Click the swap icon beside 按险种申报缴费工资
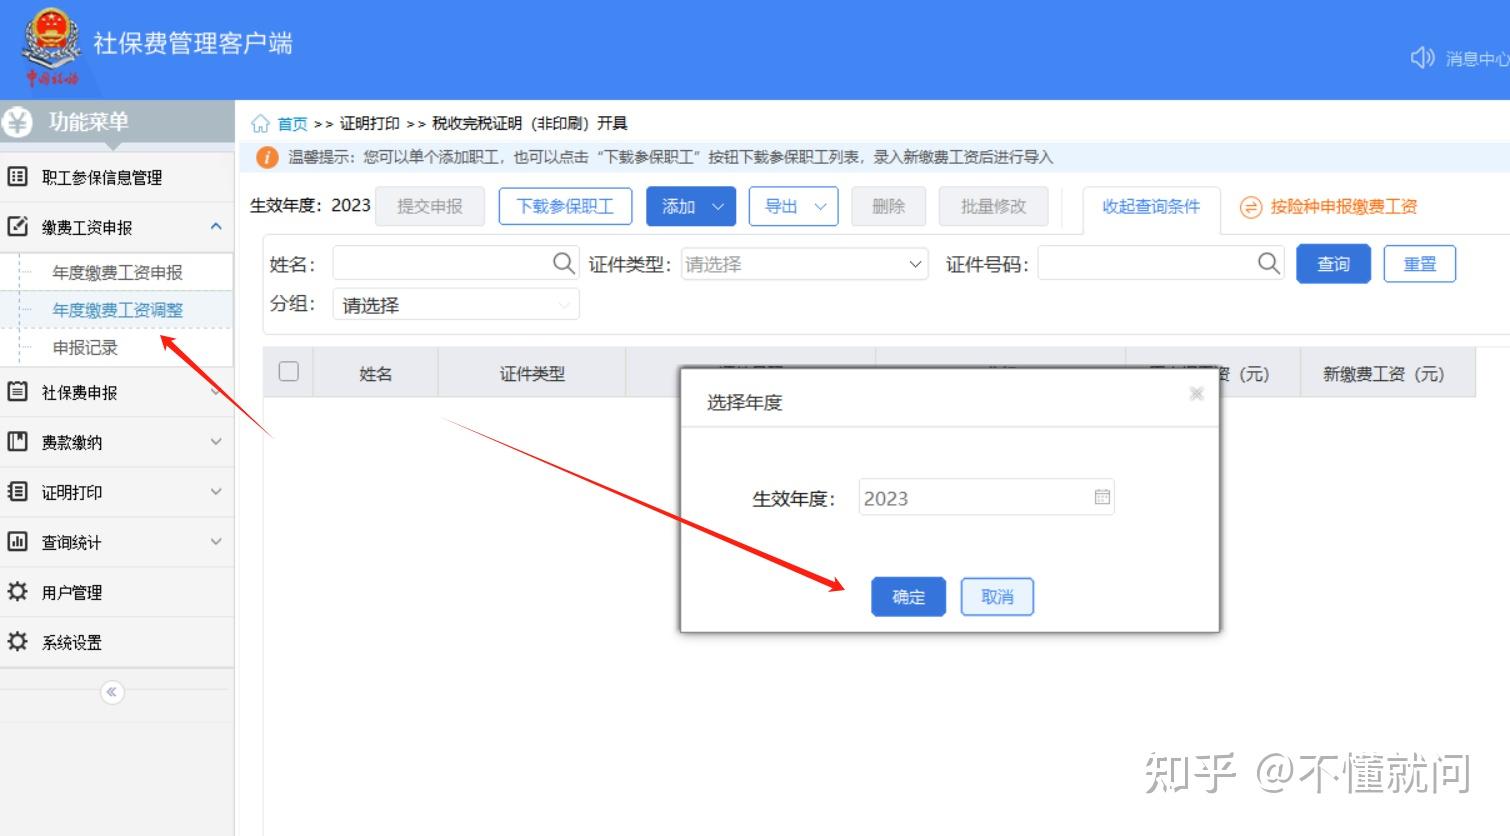Image resolution: width=1510 pixels, height=836 pixels. 1250,207
